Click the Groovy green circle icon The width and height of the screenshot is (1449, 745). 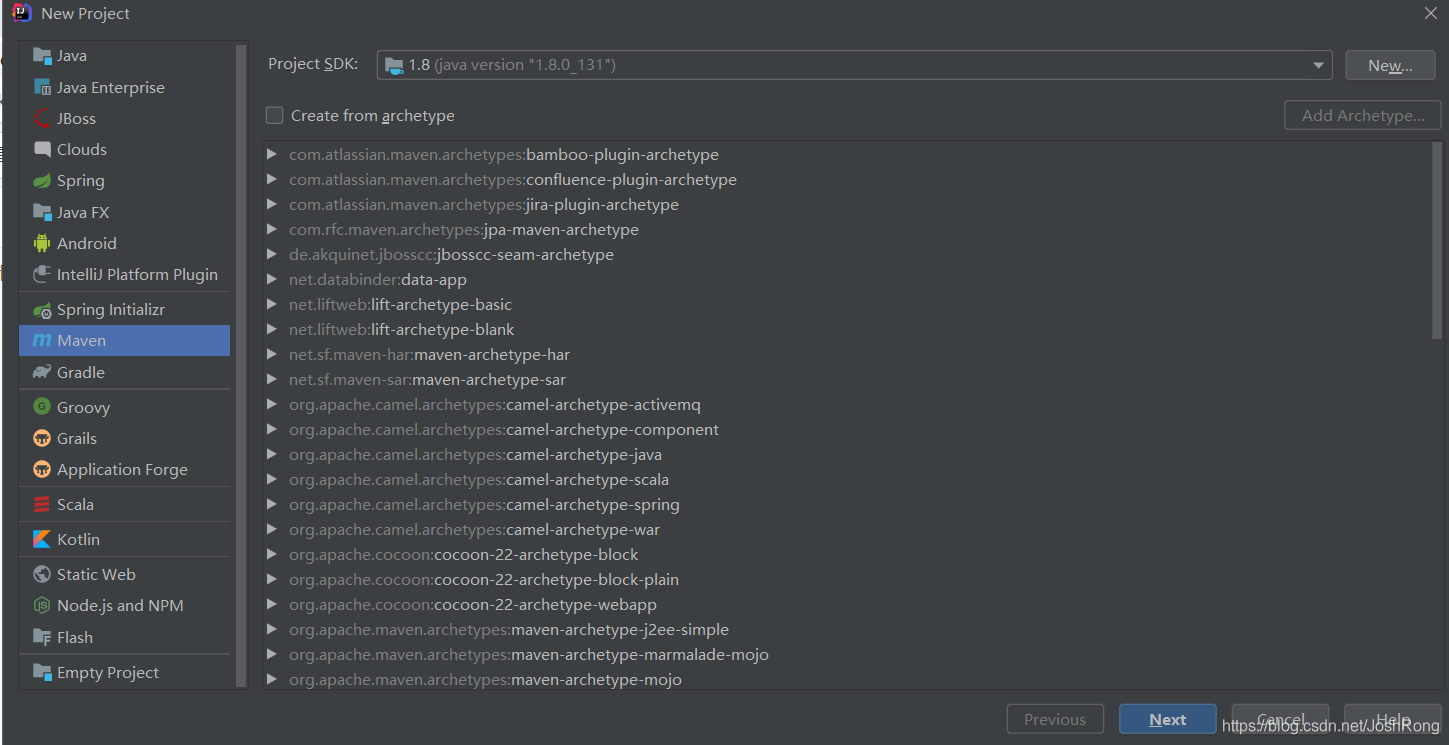point(42,407)
